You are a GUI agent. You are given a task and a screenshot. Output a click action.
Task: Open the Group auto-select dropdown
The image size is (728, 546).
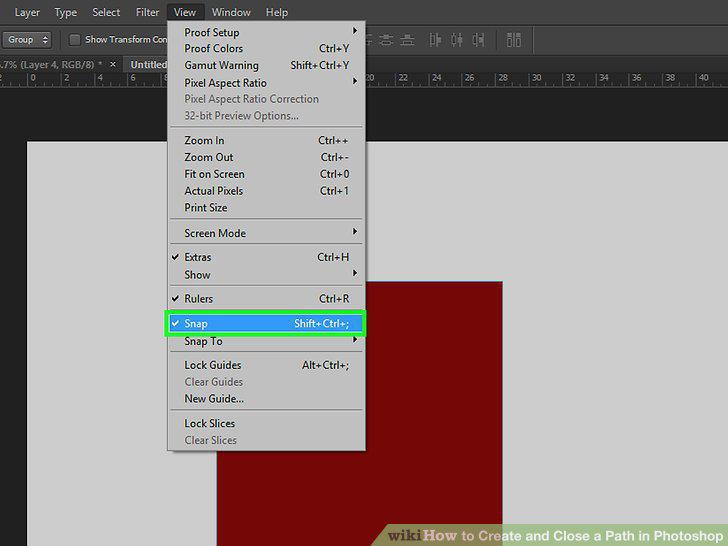click(27, 39)
